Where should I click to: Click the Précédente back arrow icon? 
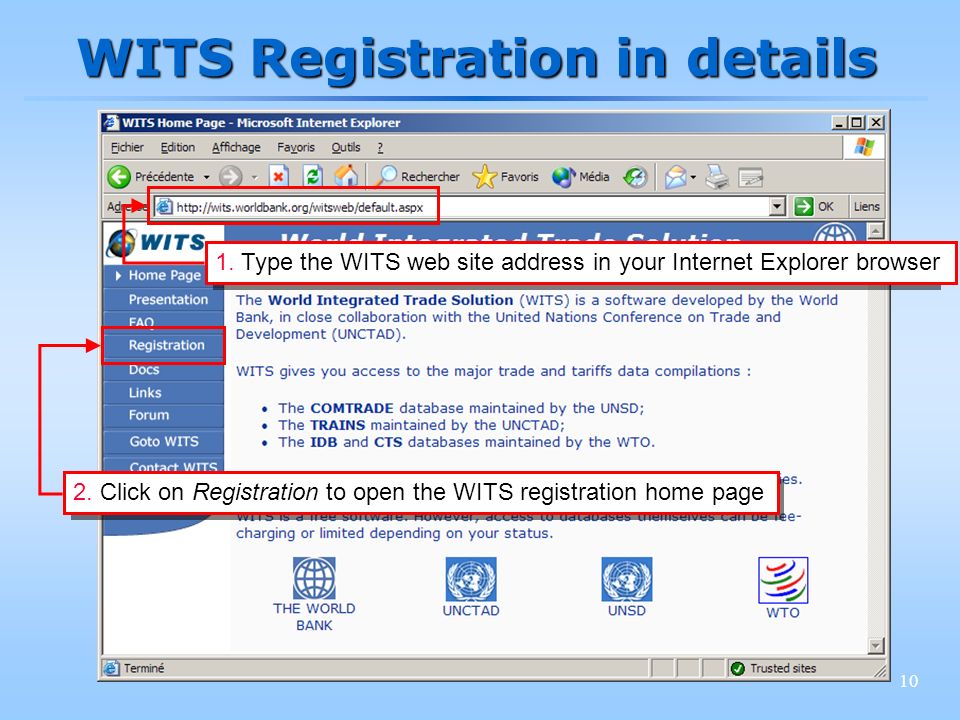click(119, 177)
